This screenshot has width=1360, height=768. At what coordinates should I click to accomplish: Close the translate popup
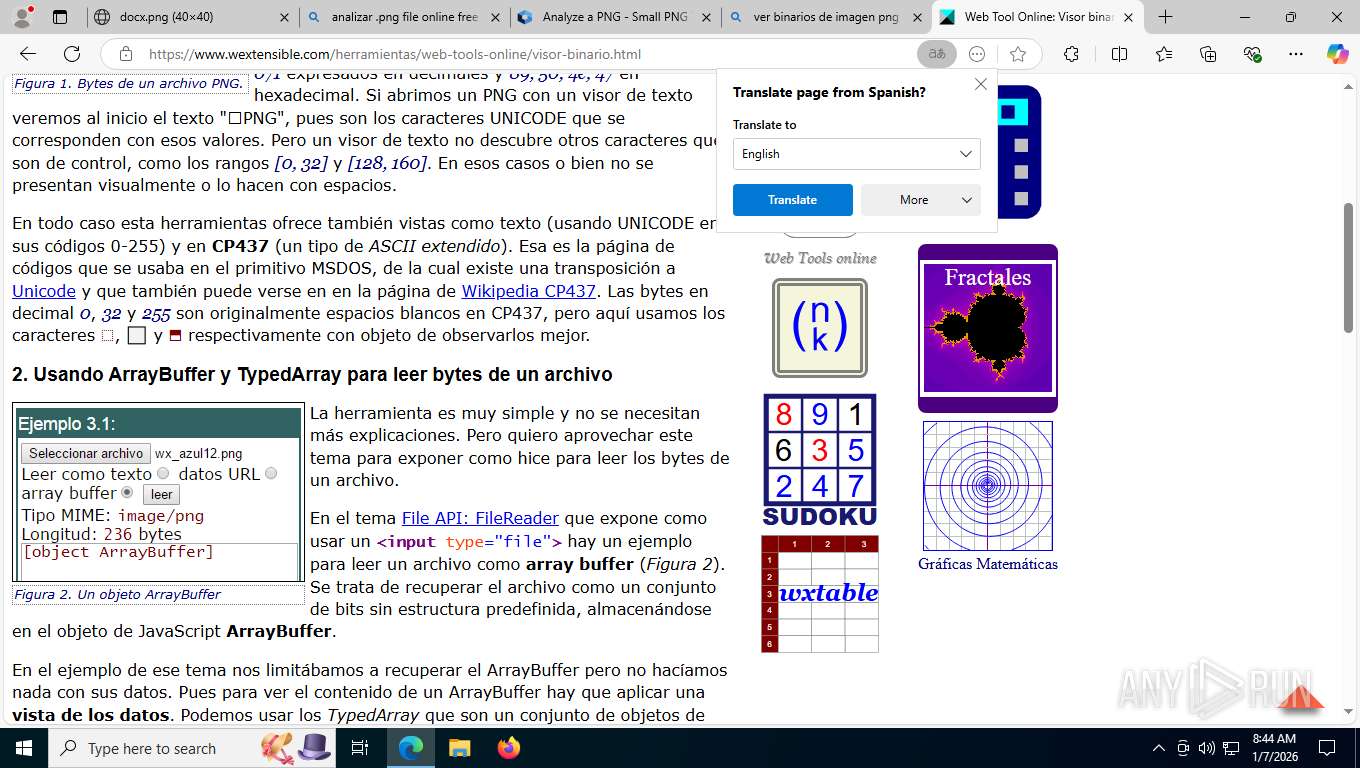point(981,84)
